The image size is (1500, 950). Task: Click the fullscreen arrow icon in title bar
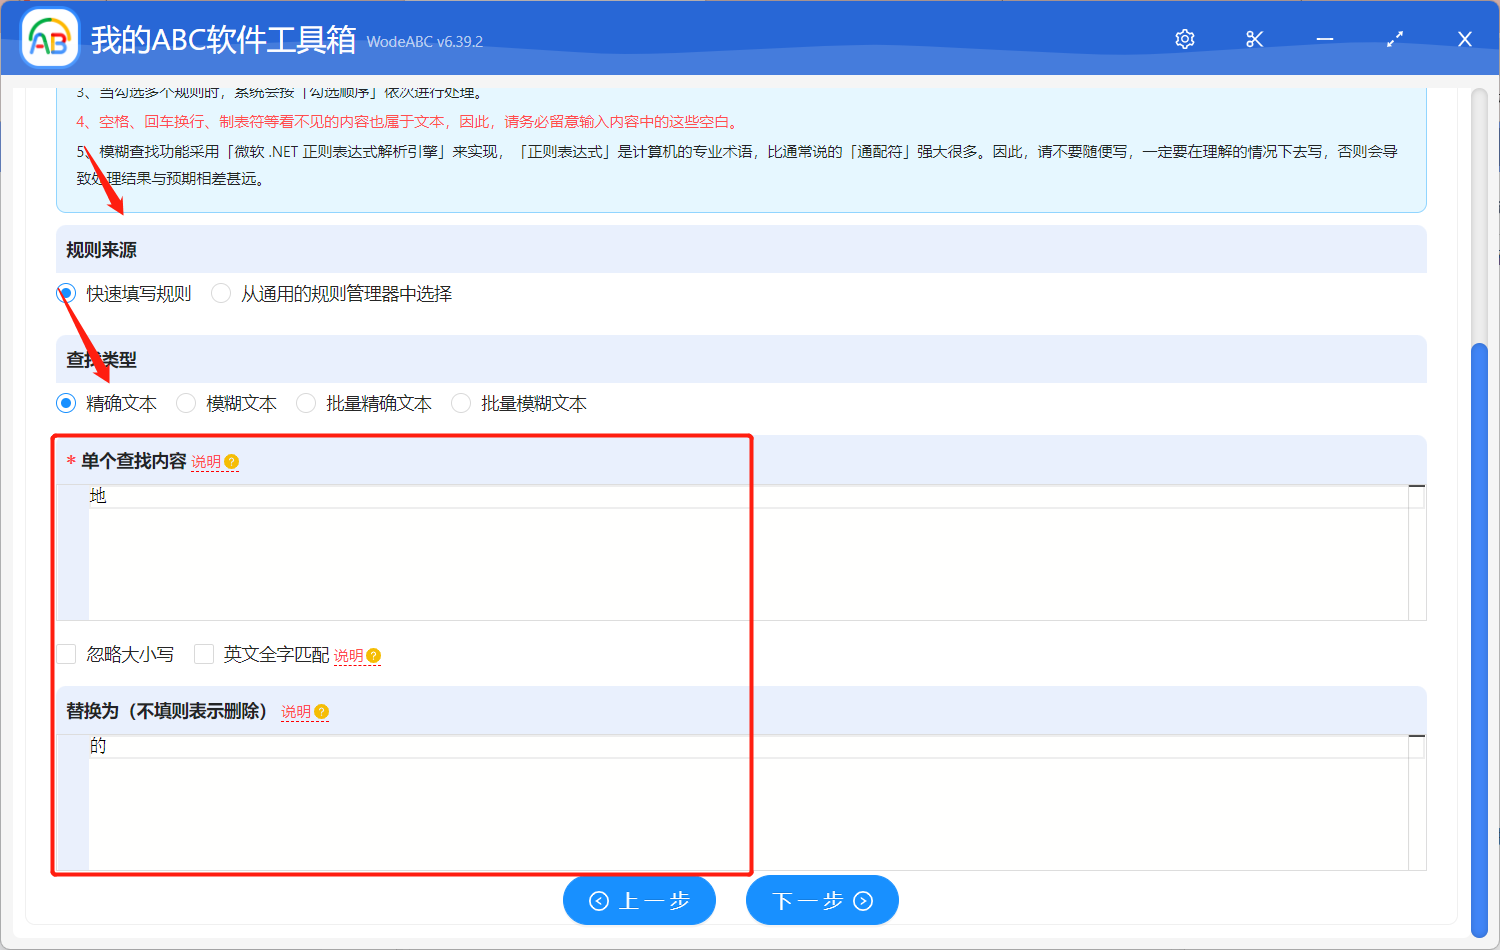click(x=1394, y=39)
